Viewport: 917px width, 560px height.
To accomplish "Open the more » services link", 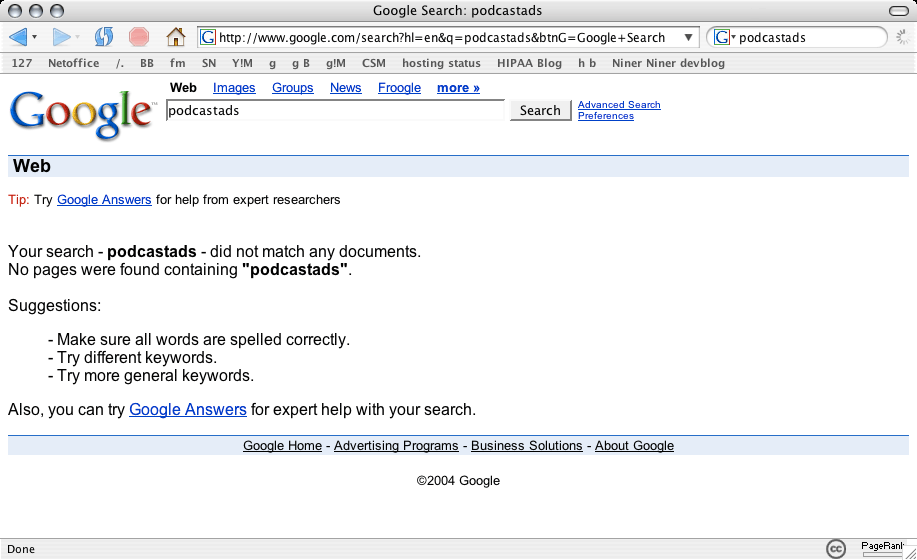I will click(x=458, y=88).
